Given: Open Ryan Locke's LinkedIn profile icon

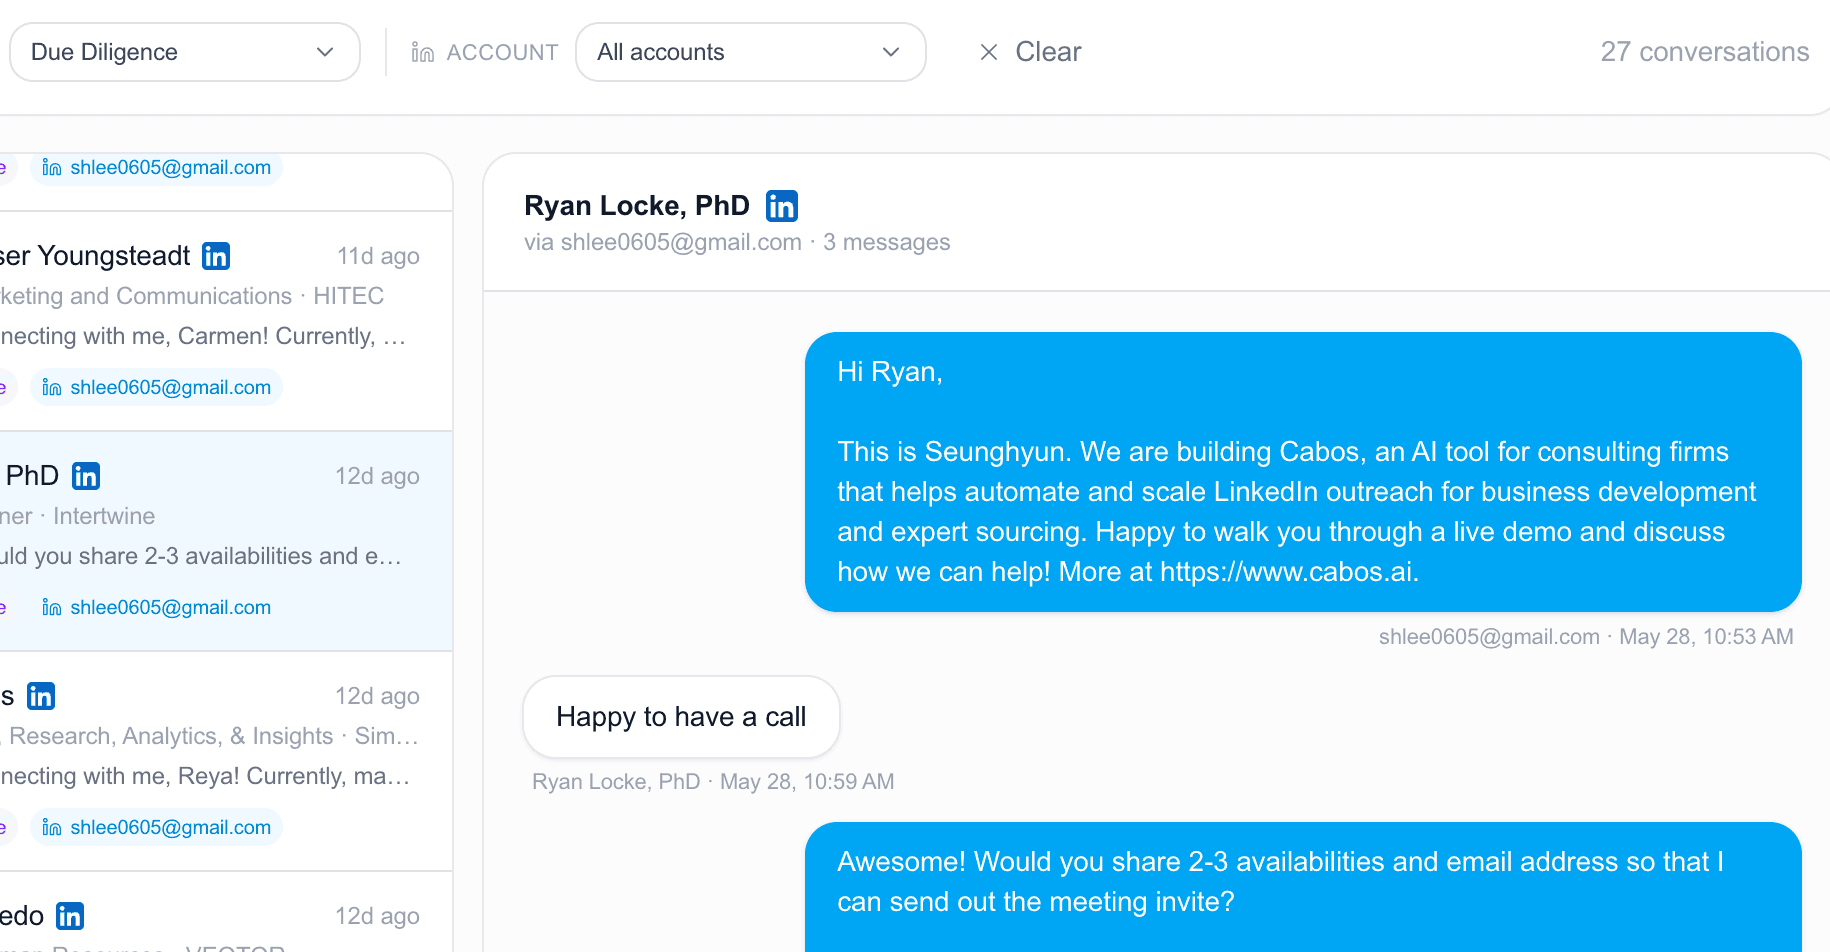Looking at the screenshot, I should click(782, 206).
